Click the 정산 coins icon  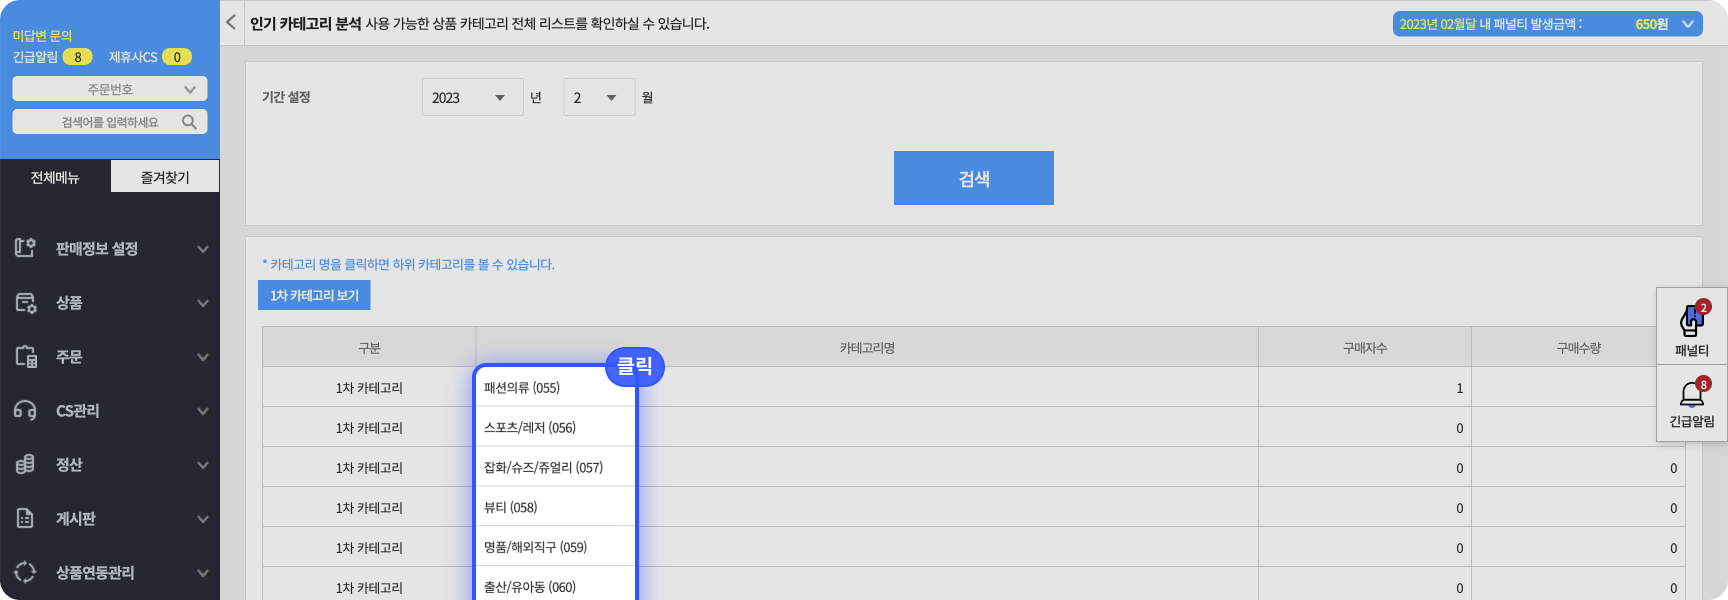click(x=25, y=465)
